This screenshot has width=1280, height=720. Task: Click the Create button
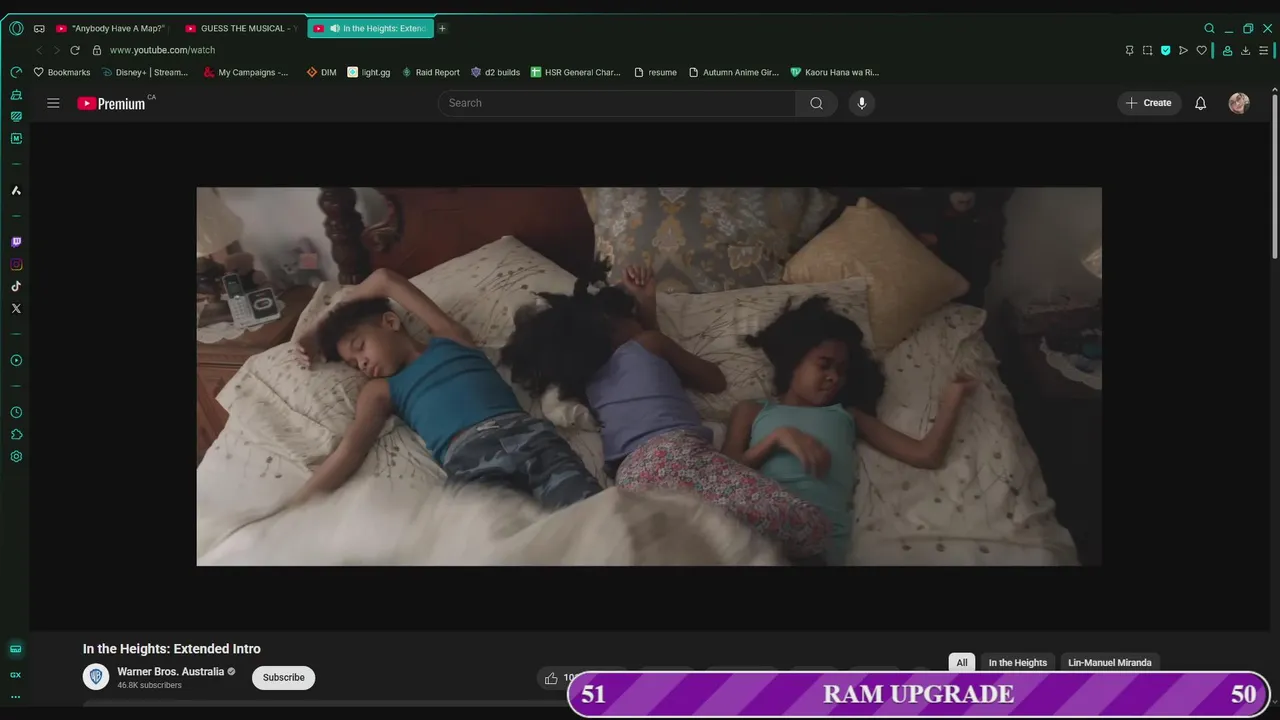click(1149, 103)
